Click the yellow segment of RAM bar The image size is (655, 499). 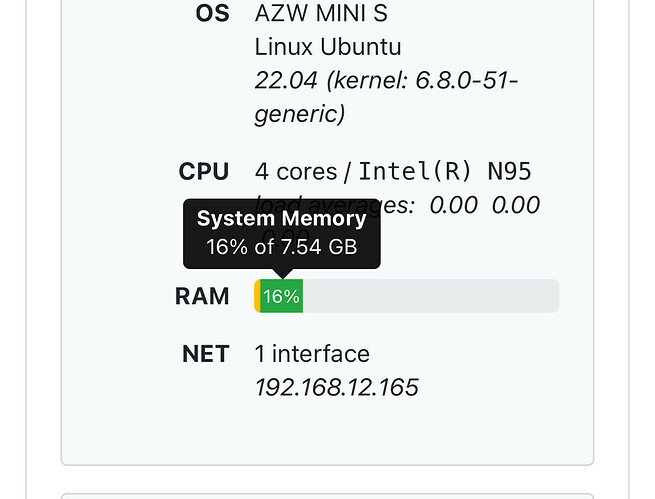click(258, 296)
